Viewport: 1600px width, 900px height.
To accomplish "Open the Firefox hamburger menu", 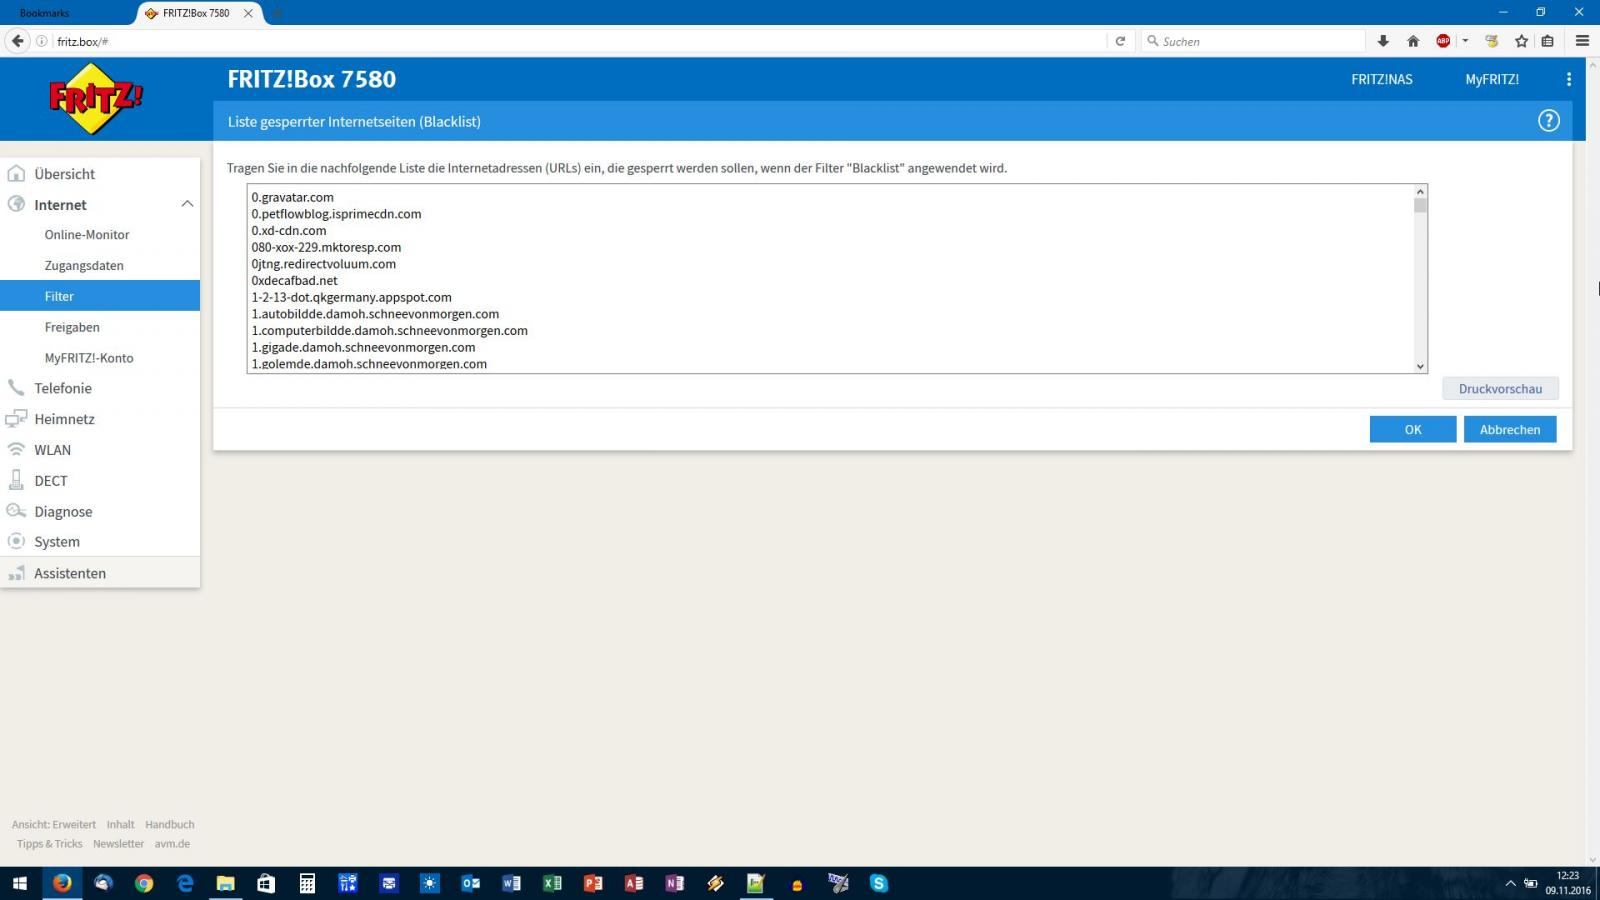I will [1582, 41].
